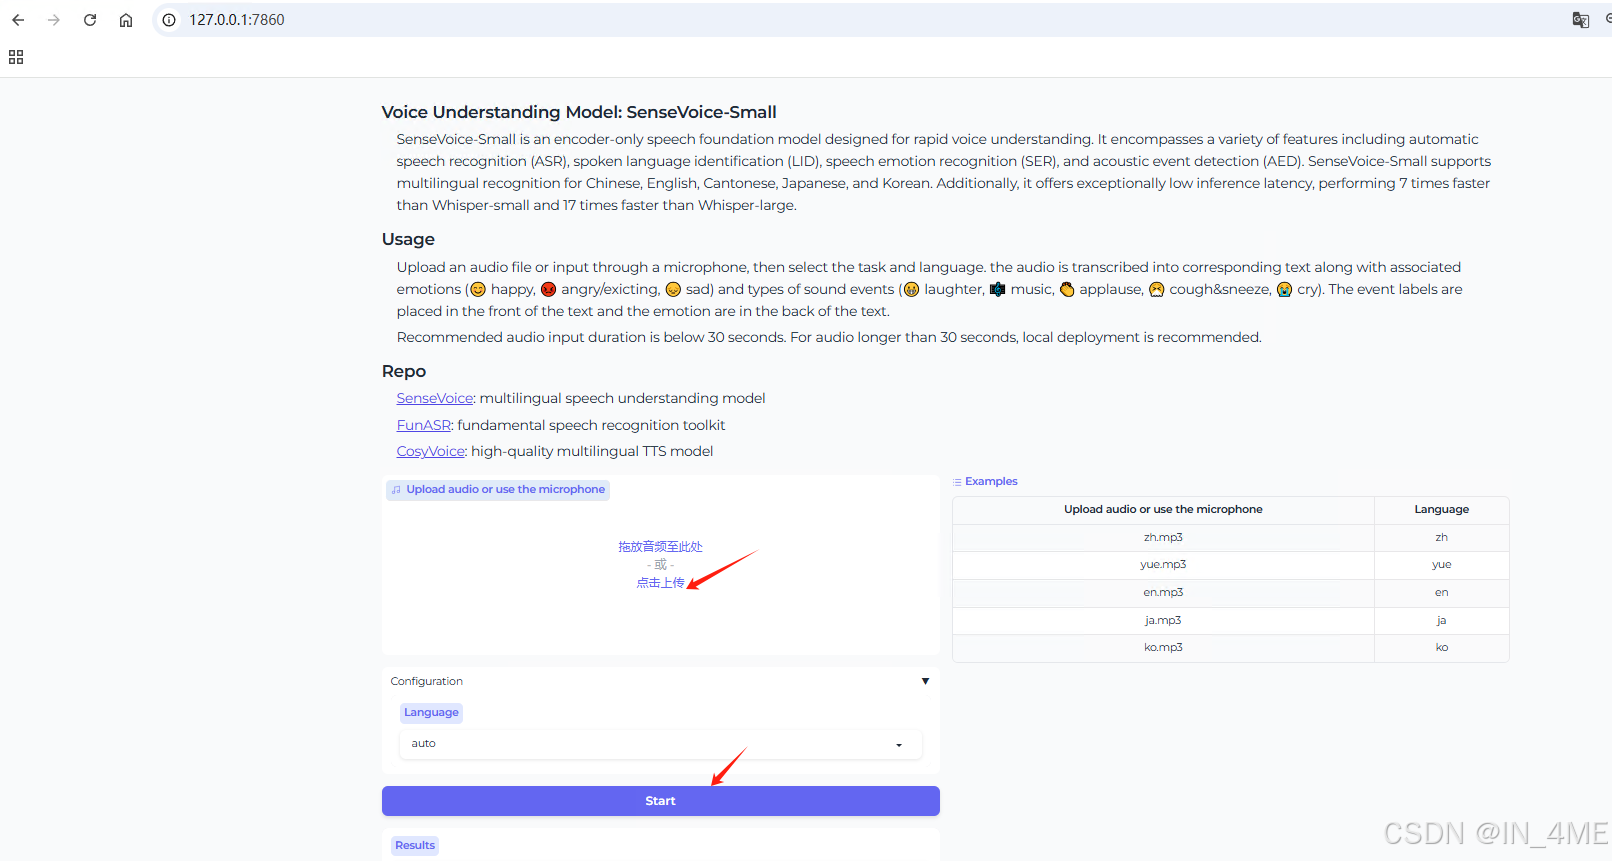Open the apps grid icon in bookmarks bar

pyautogui.click(x=16, y=57)
